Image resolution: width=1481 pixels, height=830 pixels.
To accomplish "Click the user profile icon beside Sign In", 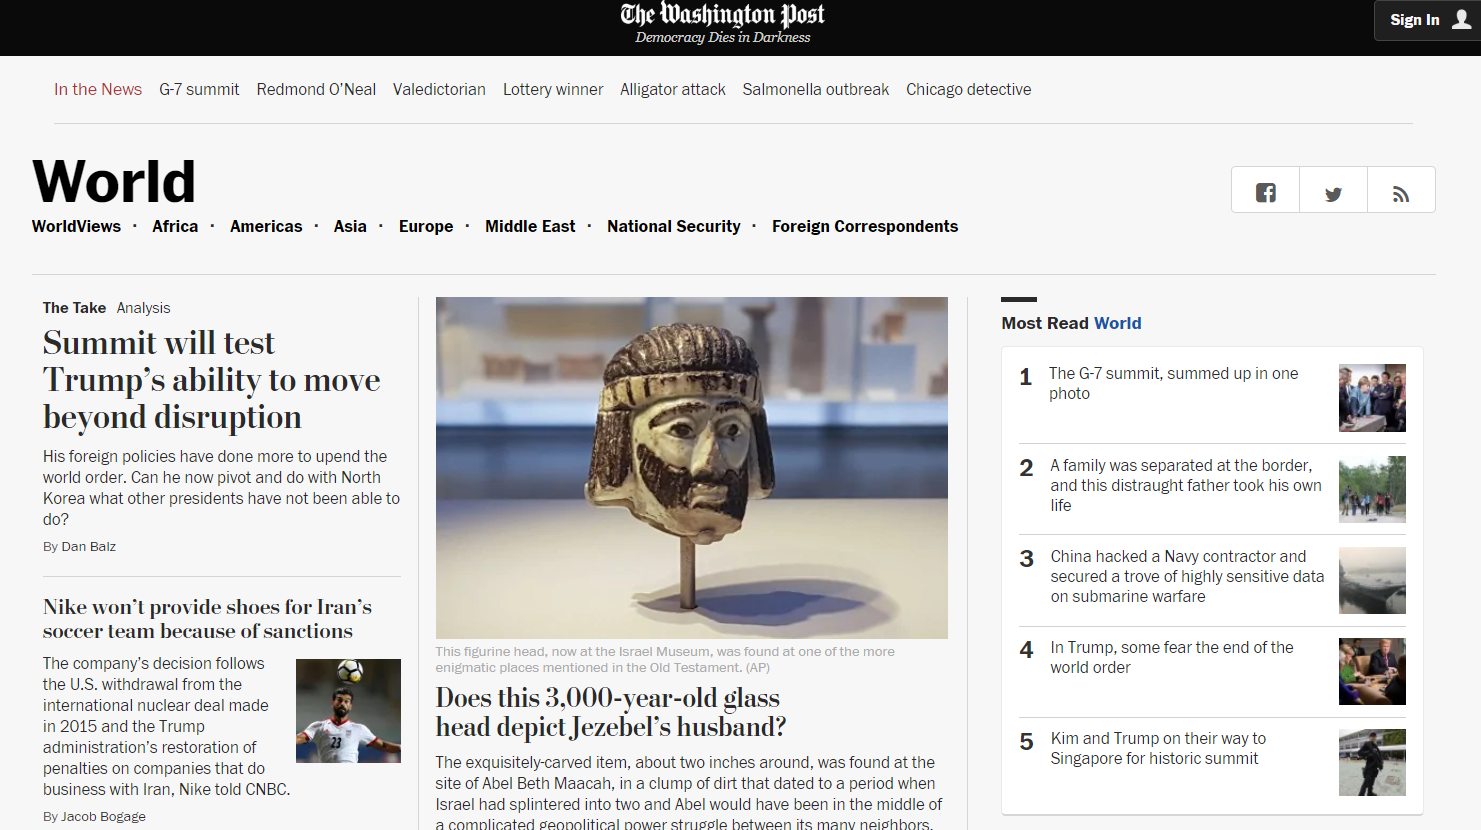I will (x=1461, y=20).
